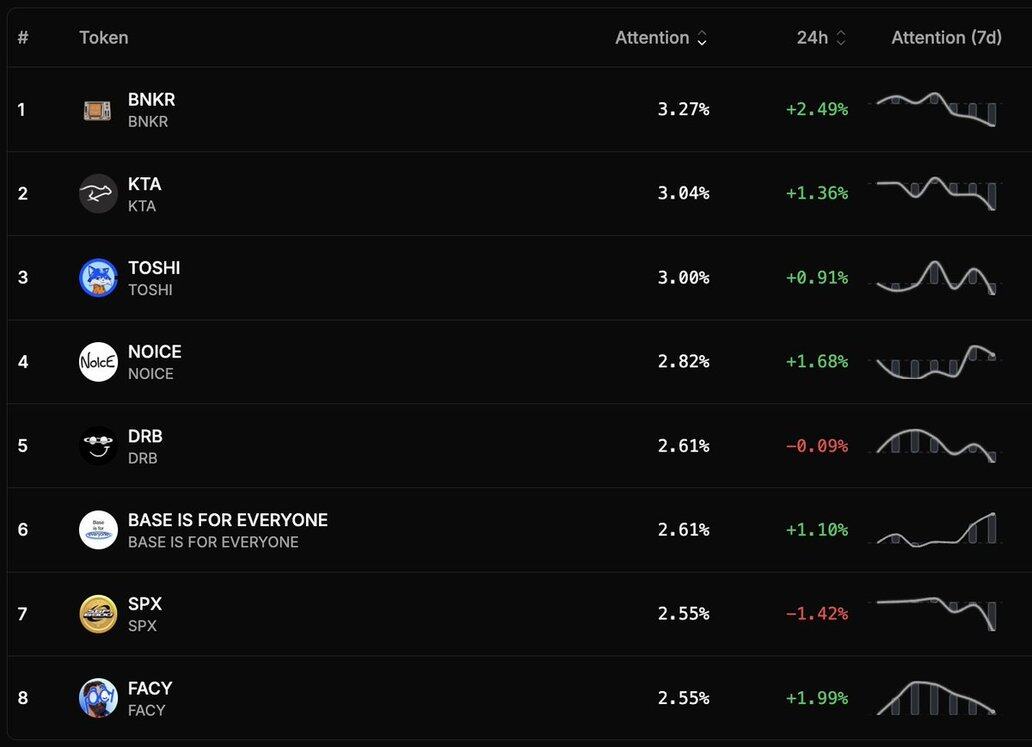Open the BASE IS FOR EVERYONE name link
The width and height of the screenshot is (1032, 747).
pos(228,520)
